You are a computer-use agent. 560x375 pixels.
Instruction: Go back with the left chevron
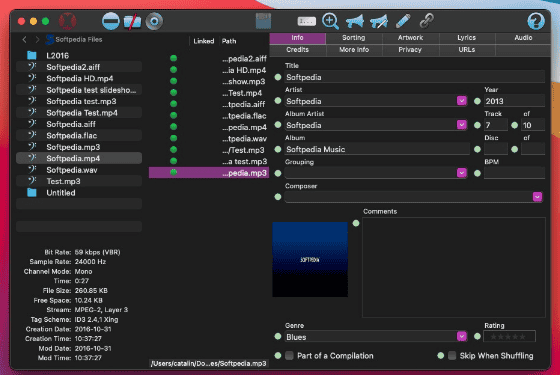pos(24,39)
